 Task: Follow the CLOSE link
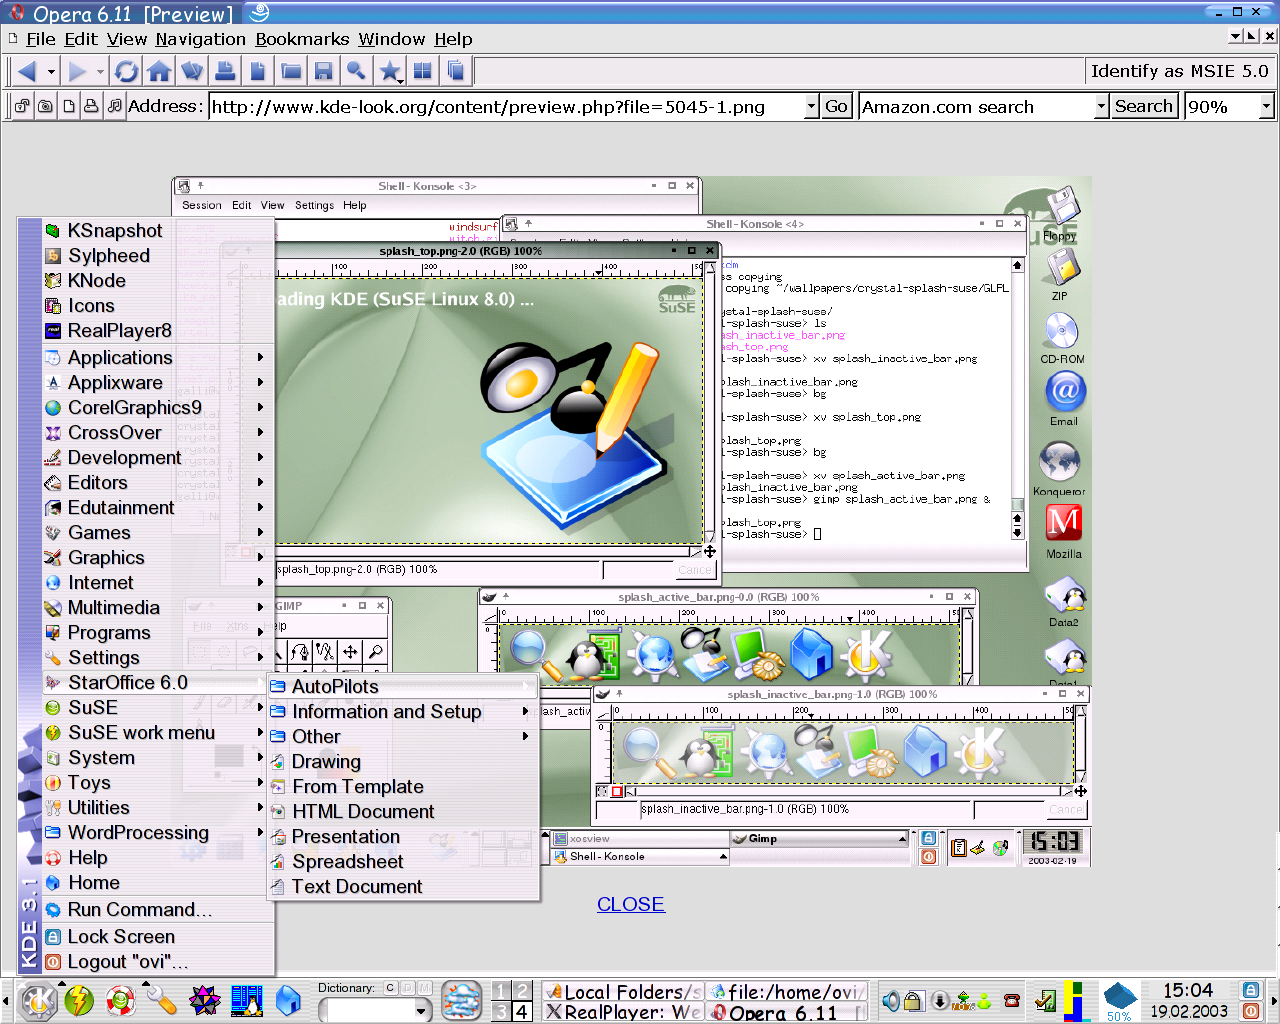(x=630, y=904)
